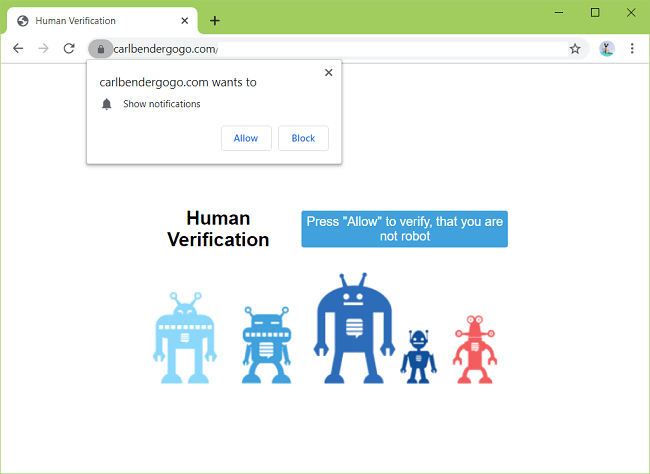This screenshot has height=474, width=650.
Task: Open a new tab
Action: point(215,20)
